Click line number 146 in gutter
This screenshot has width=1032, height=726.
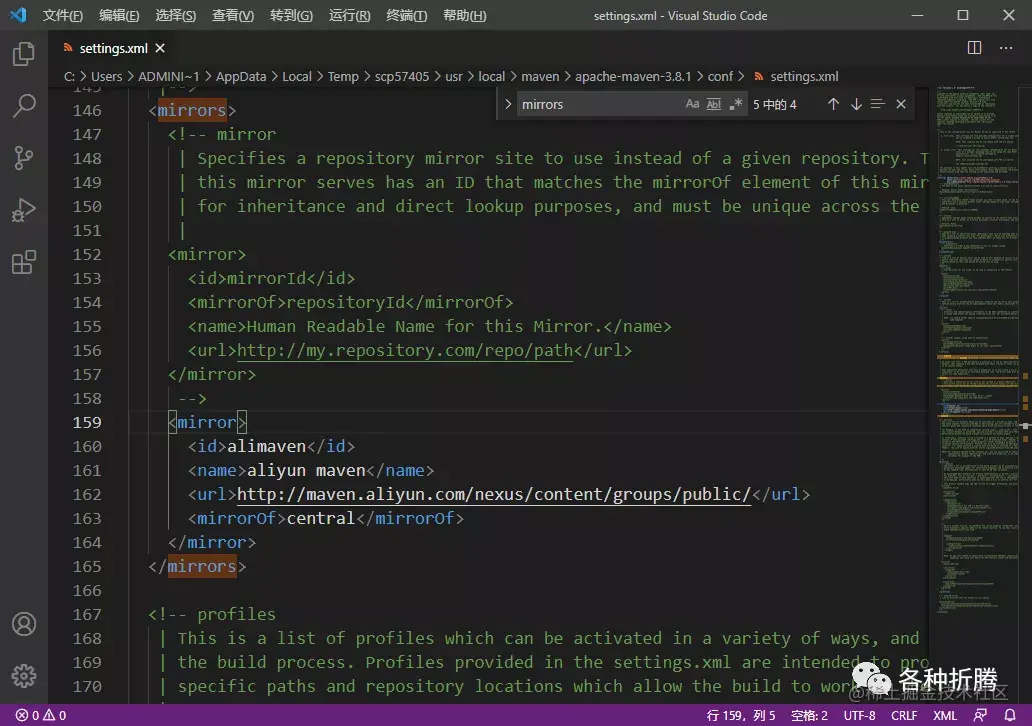(87, 111)
